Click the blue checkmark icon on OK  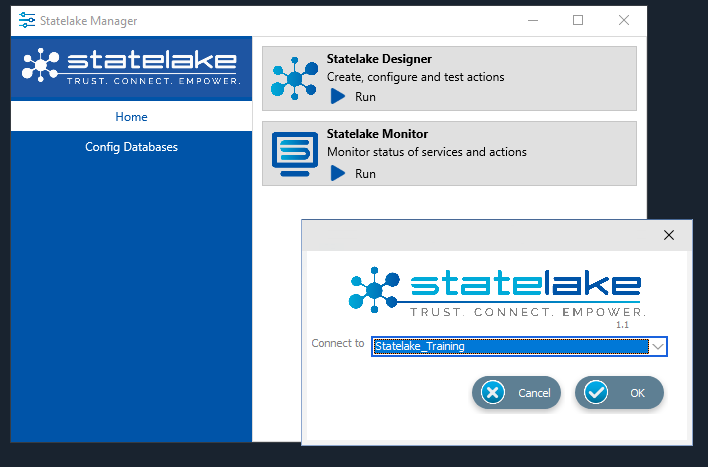[x=596, y=392]
